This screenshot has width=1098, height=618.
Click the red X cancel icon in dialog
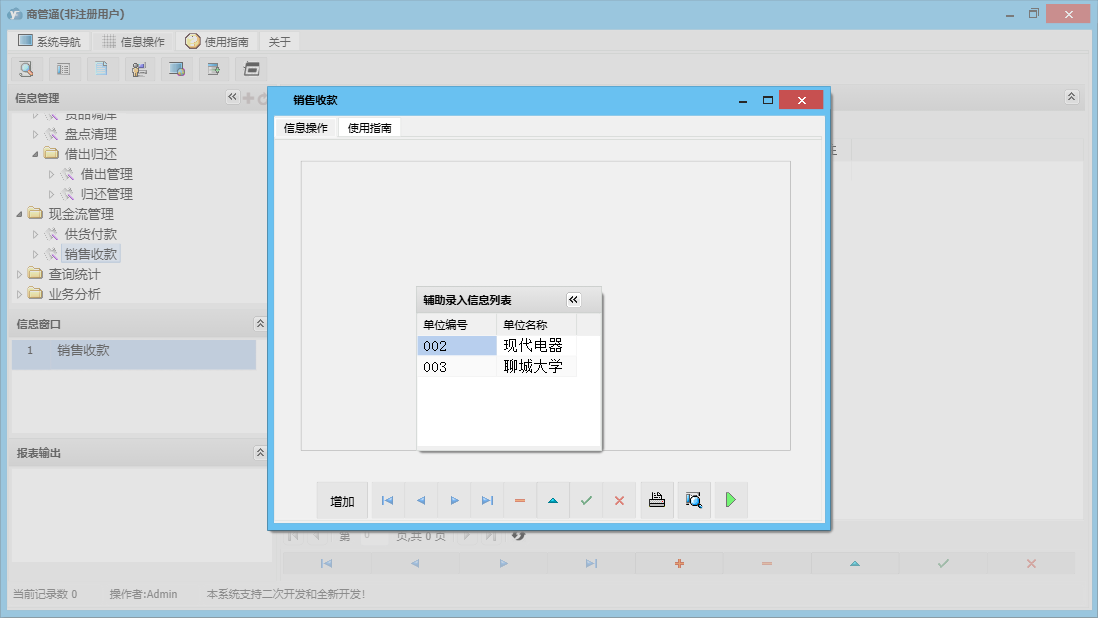619,500
